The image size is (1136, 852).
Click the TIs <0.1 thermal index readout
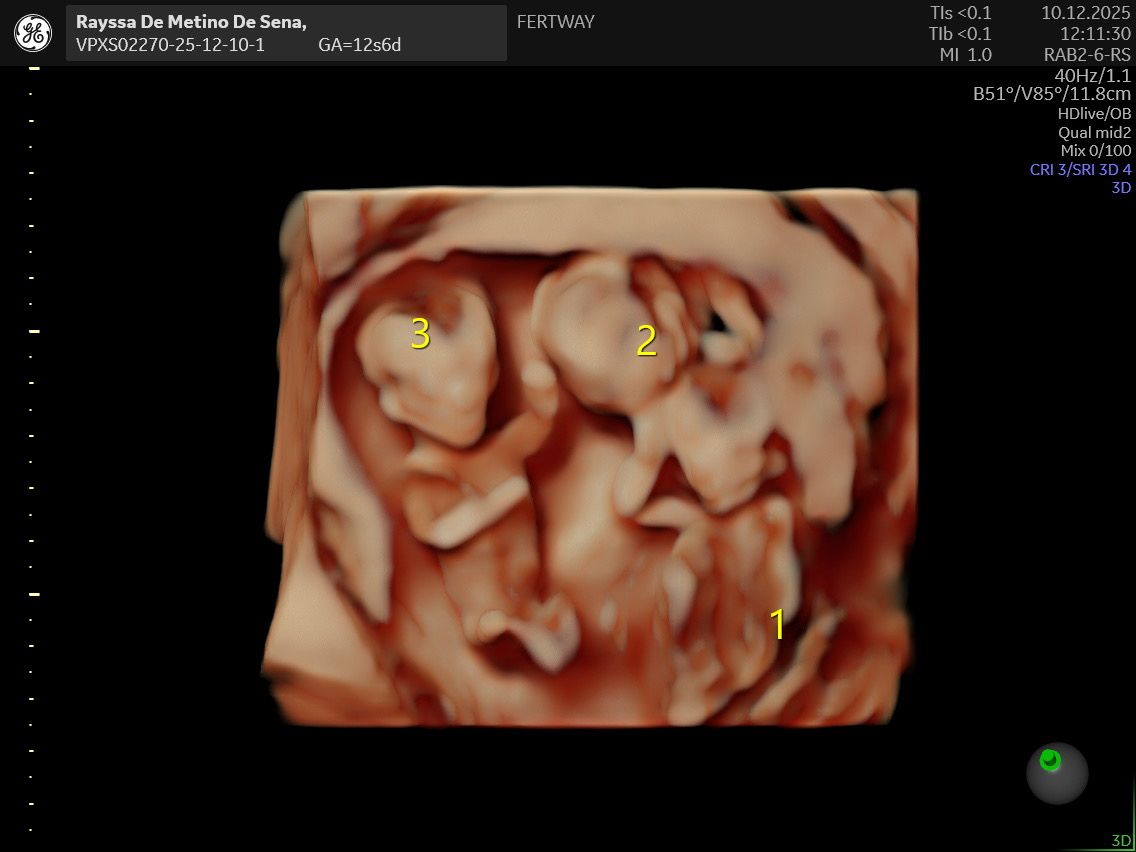click(960, 13)
